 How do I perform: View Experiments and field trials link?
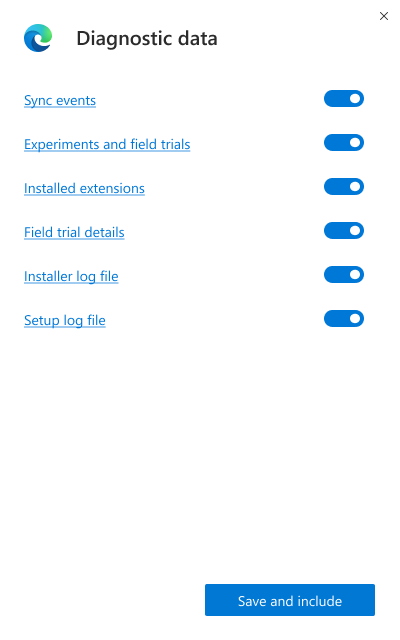(107, 144)
